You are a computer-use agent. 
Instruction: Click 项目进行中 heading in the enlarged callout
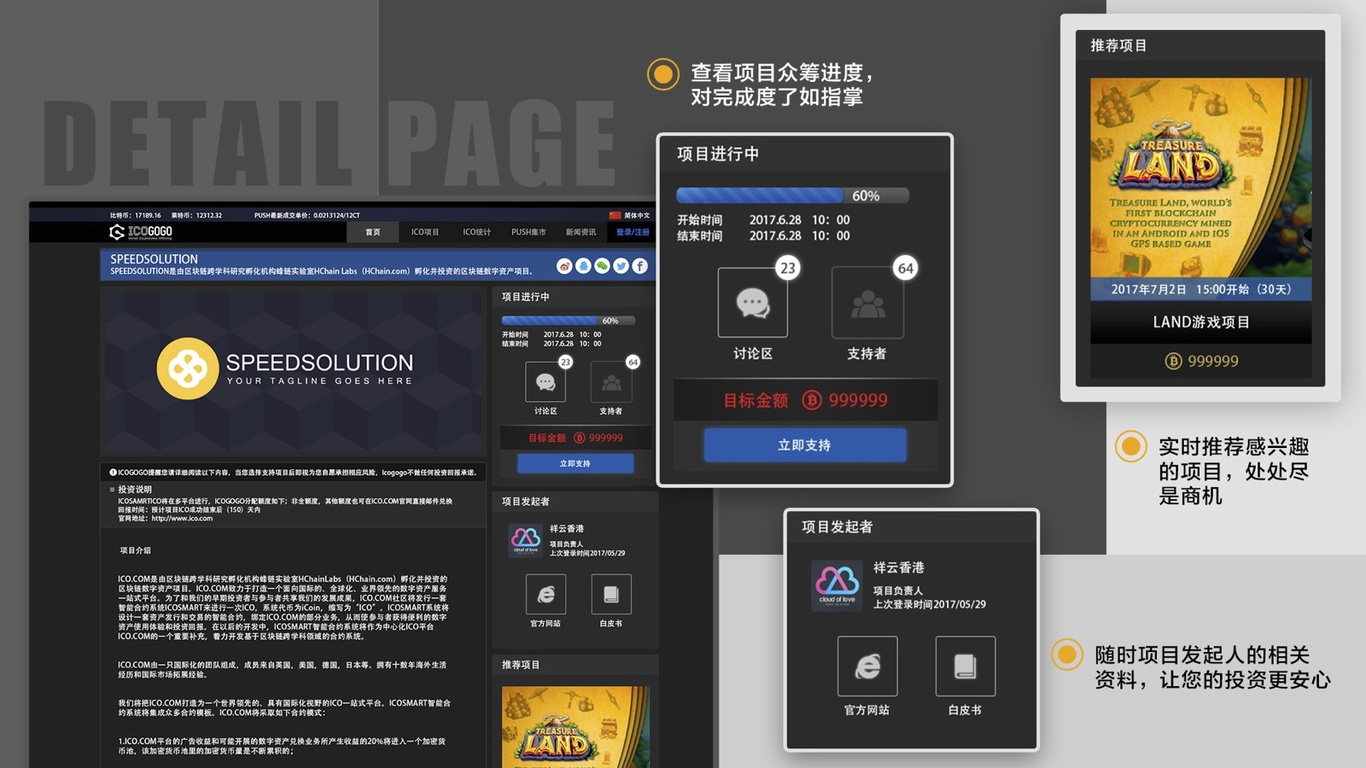pyautogui.click(x=718, y=154)
